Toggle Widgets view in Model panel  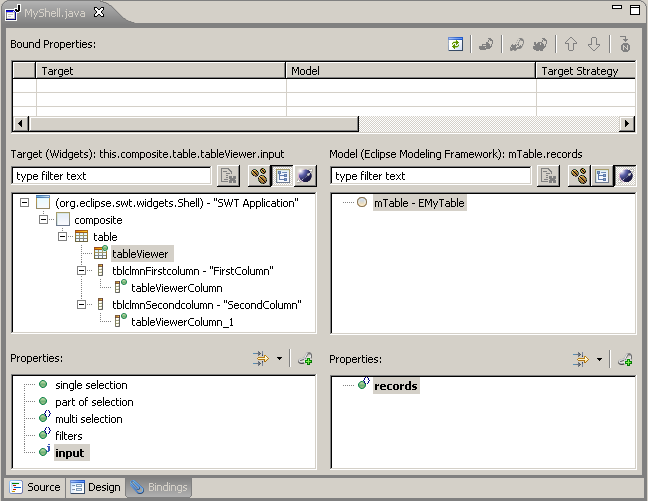tap(602, 176)
